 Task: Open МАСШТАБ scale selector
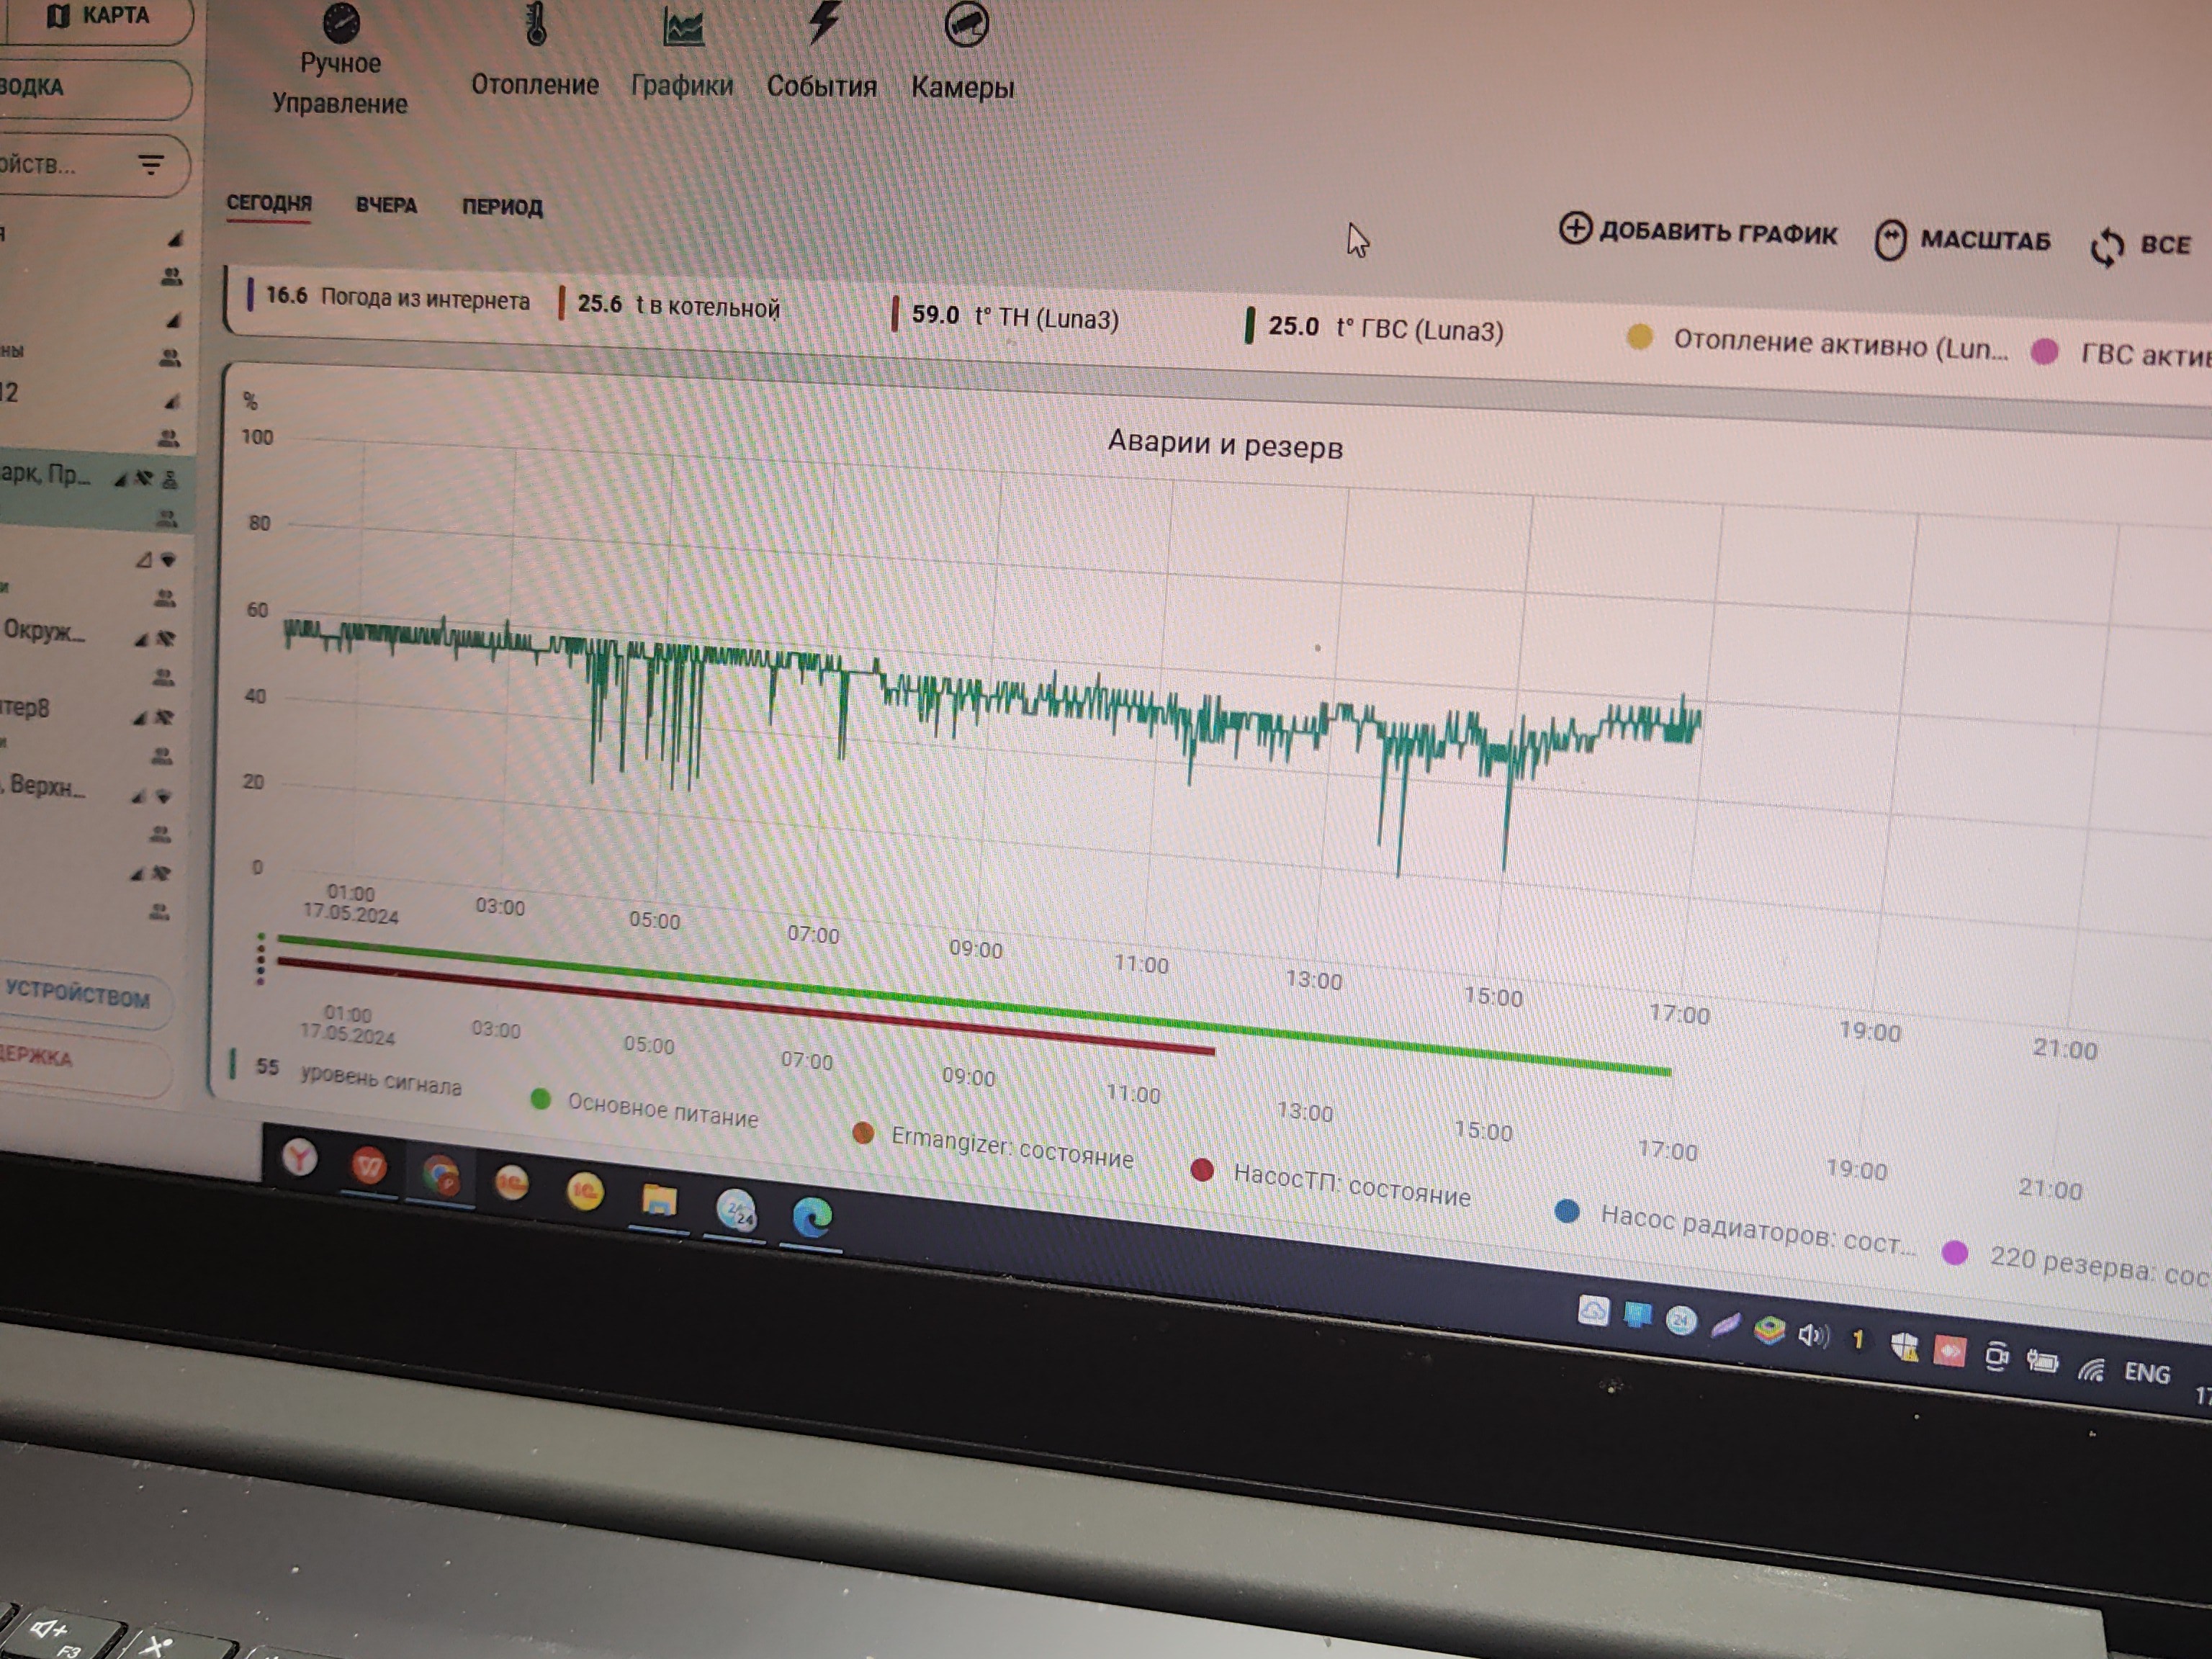pos(1963,241)
